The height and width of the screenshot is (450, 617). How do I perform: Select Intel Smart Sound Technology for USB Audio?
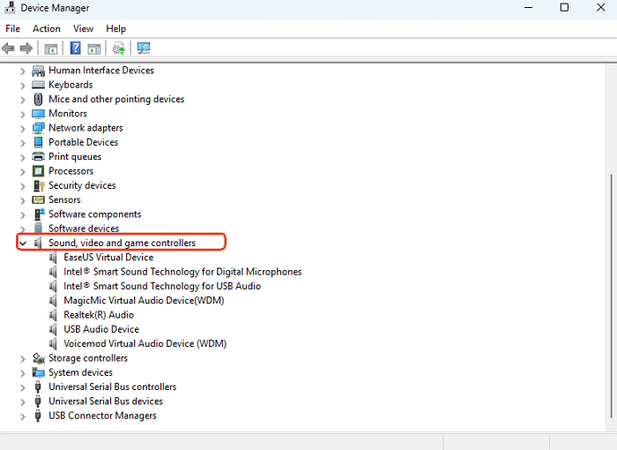click(x=162, y=286)
